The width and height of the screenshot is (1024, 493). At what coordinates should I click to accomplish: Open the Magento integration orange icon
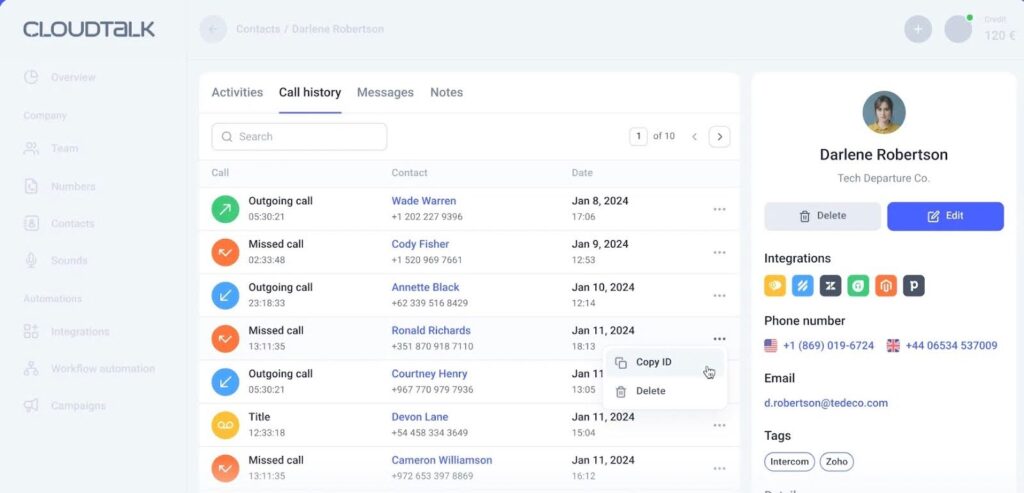tap(885, 286)
